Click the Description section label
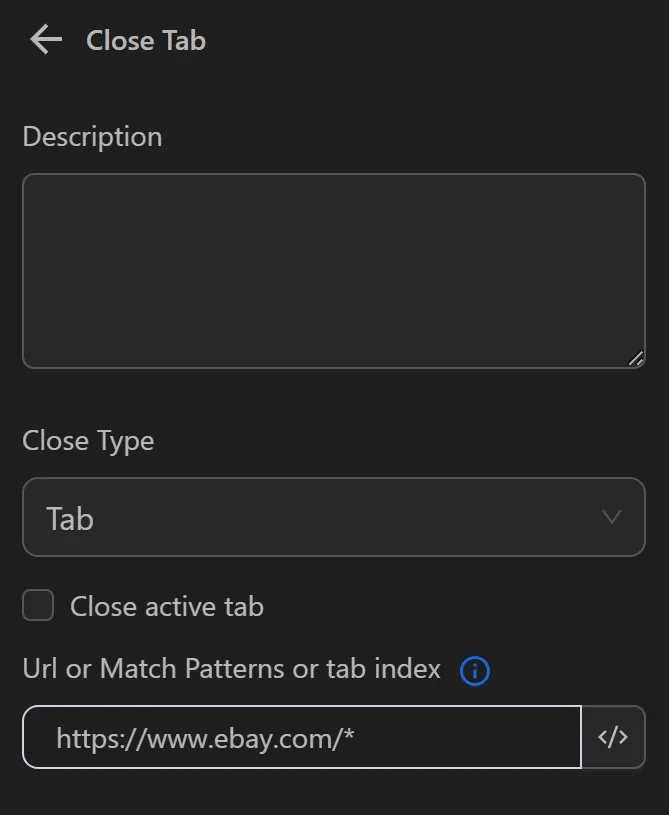The width and height of the screenshot is (669, 815). (92, 136)
